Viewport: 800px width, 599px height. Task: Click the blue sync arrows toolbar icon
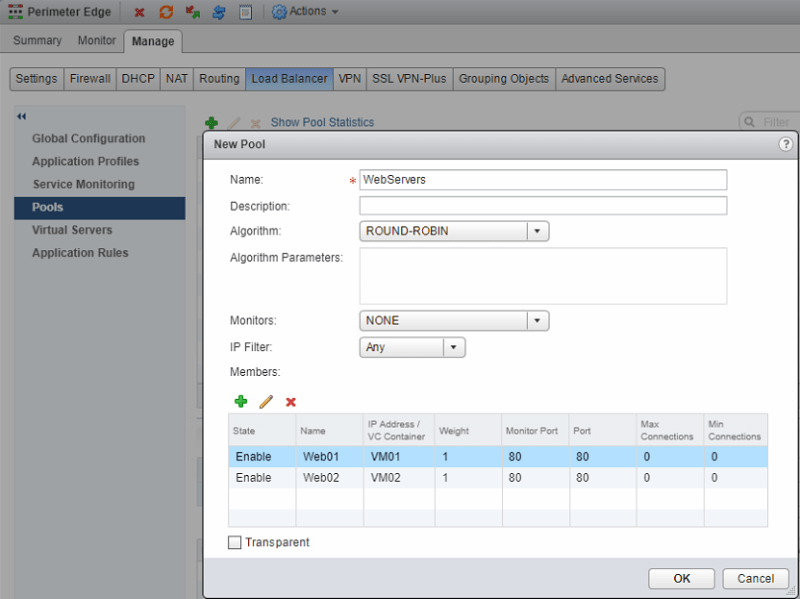[219, 12]
